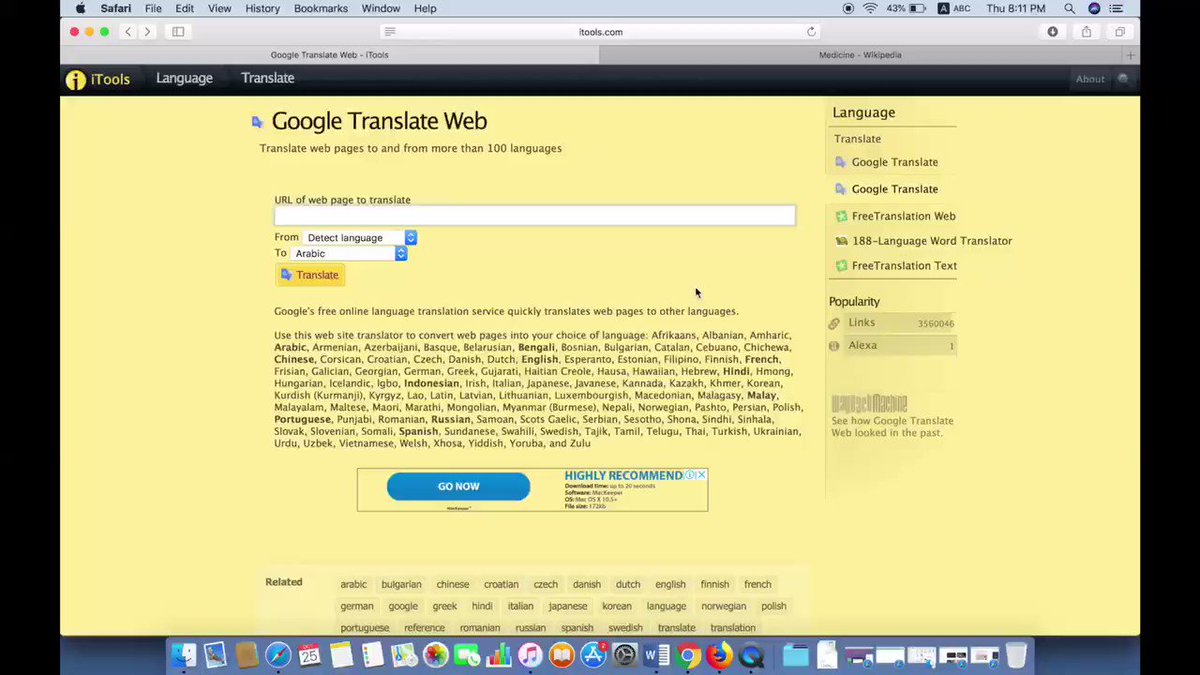Click the Translate heading in sidebar
Viewport: 1200px width, 675px height.
[x=858, y=139]
